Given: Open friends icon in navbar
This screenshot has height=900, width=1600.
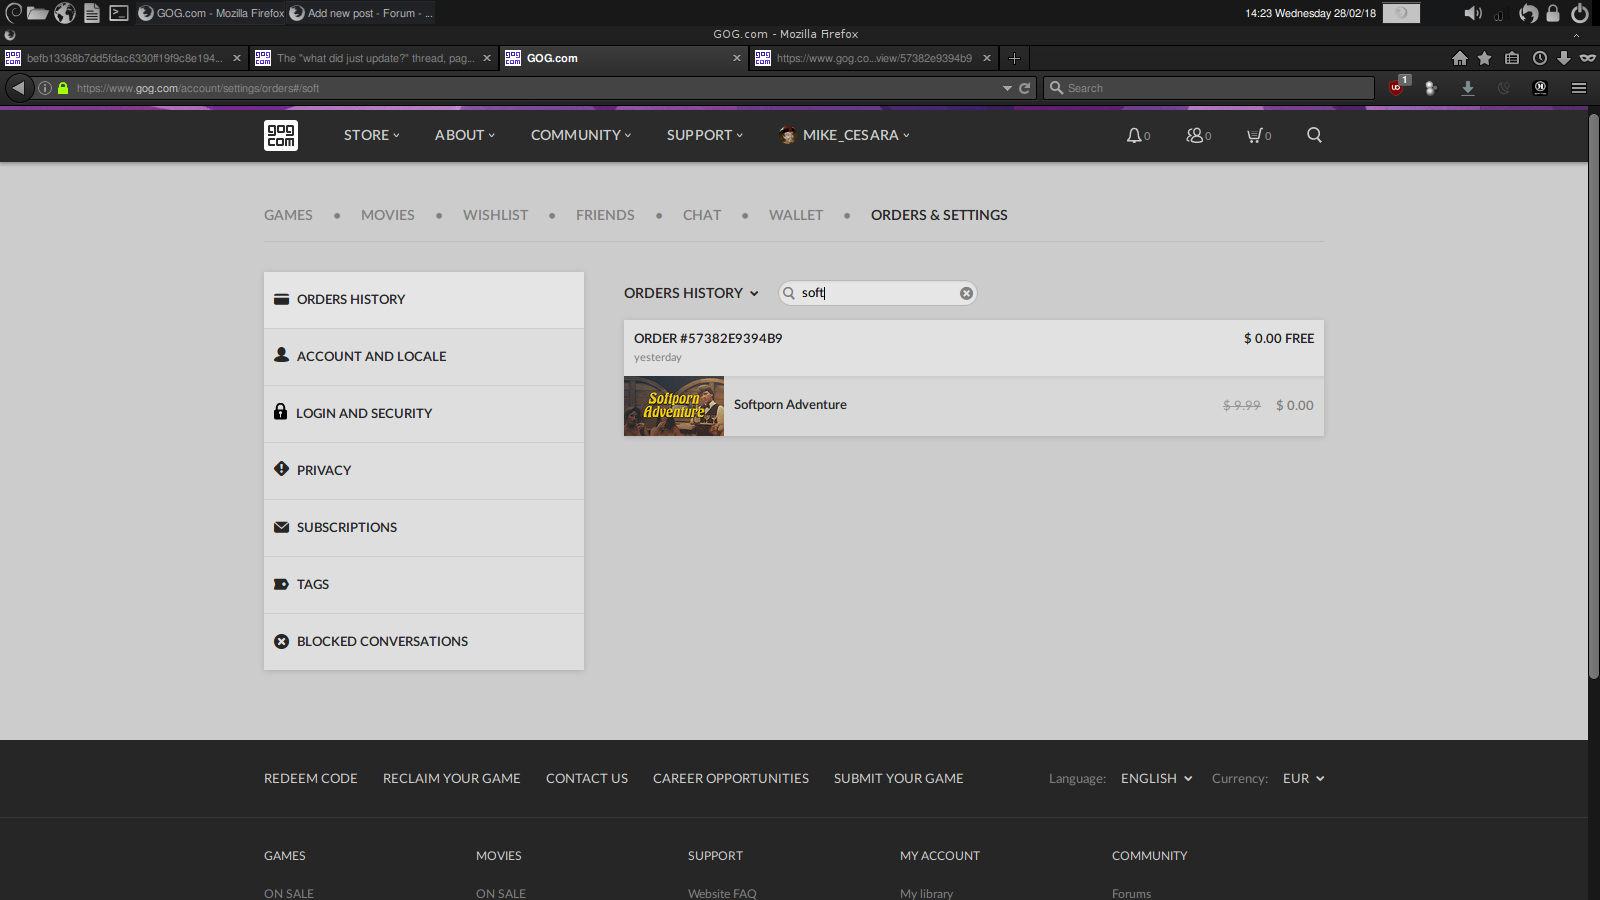Looking at the screenshot, I should click(1194, 135).
